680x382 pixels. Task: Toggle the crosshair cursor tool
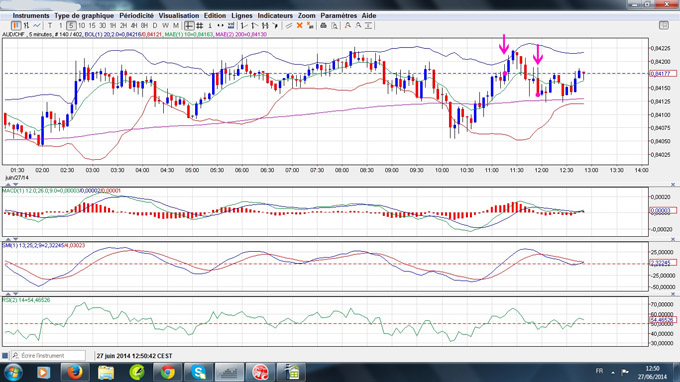coord(189,26)
